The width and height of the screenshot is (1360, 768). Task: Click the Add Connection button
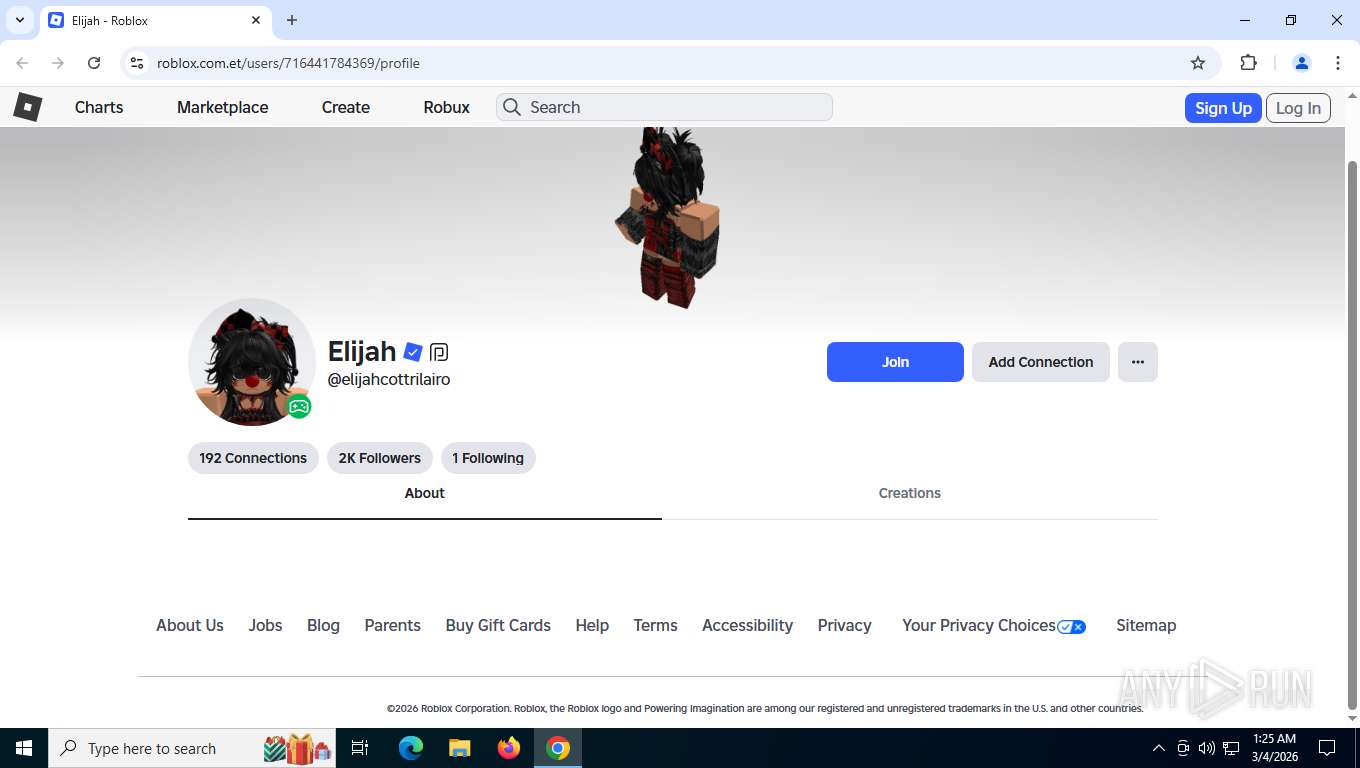(x=1041, y=362)
